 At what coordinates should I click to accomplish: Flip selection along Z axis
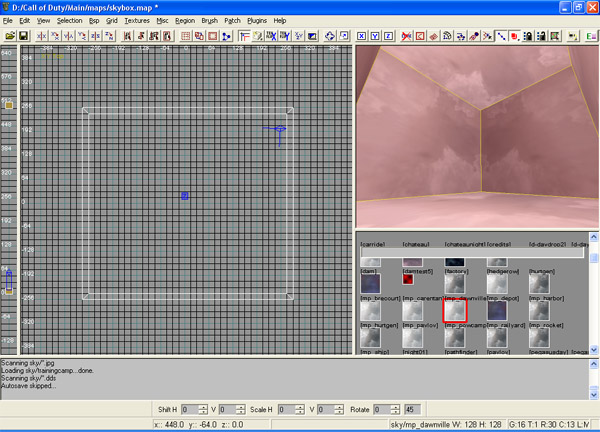pos(95,36)
